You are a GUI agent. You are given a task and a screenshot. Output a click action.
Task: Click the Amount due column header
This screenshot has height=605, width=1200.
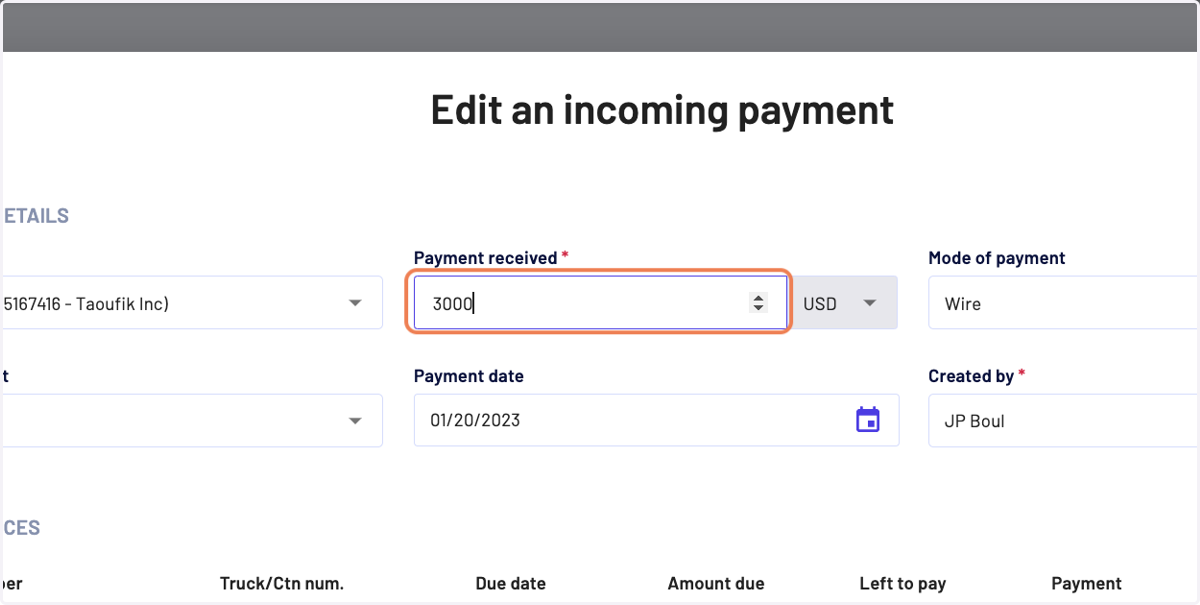[x=716, y=583]
